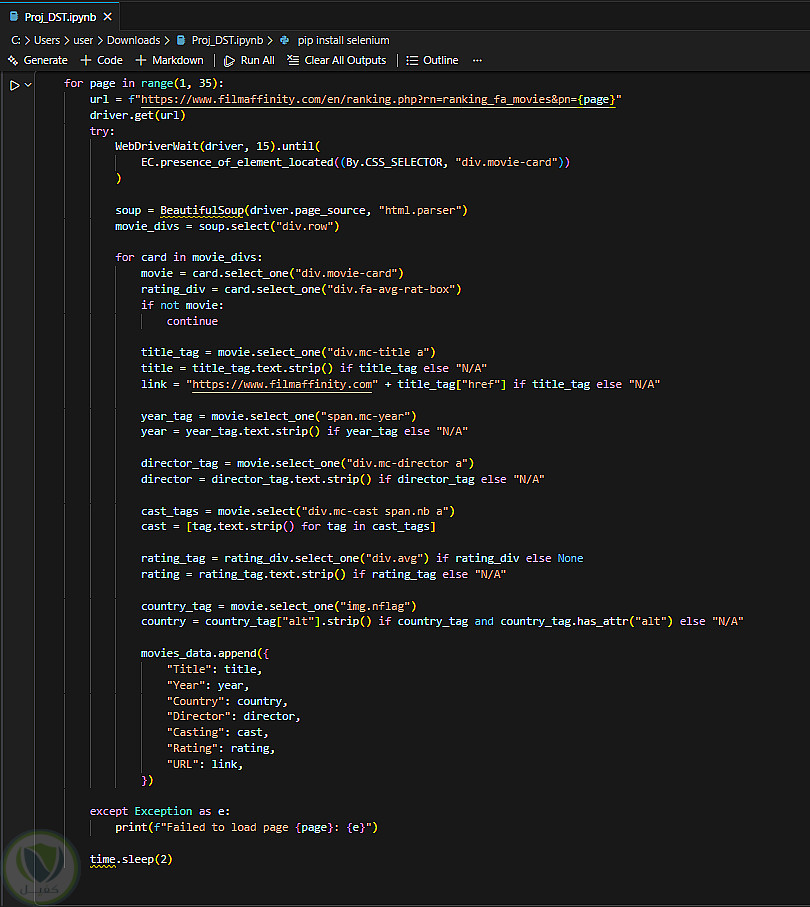Click the C: drive breadcrumb
The width and height of the screenshot is (810, 907).
(16, 40)
